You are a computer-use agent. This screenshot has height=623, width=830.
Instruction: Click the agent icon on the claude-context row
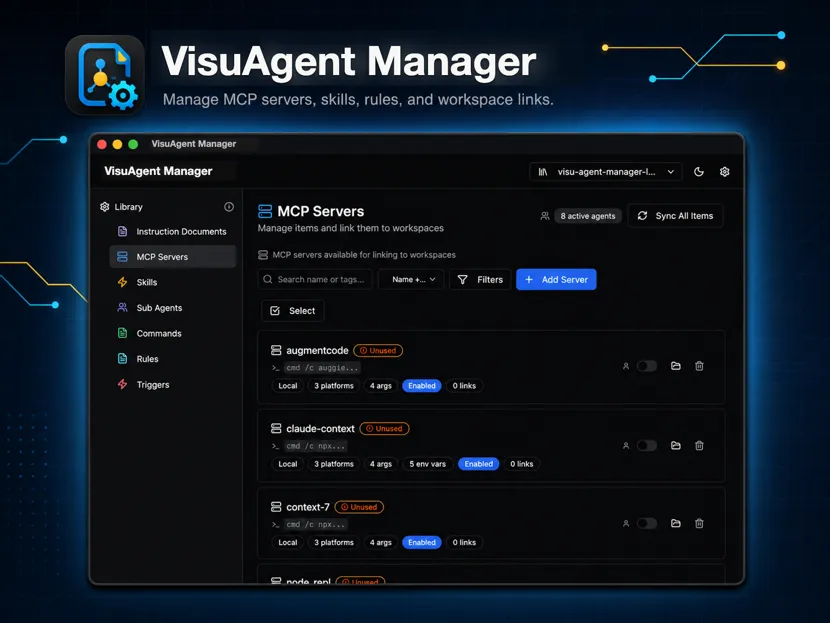[626, 446]
